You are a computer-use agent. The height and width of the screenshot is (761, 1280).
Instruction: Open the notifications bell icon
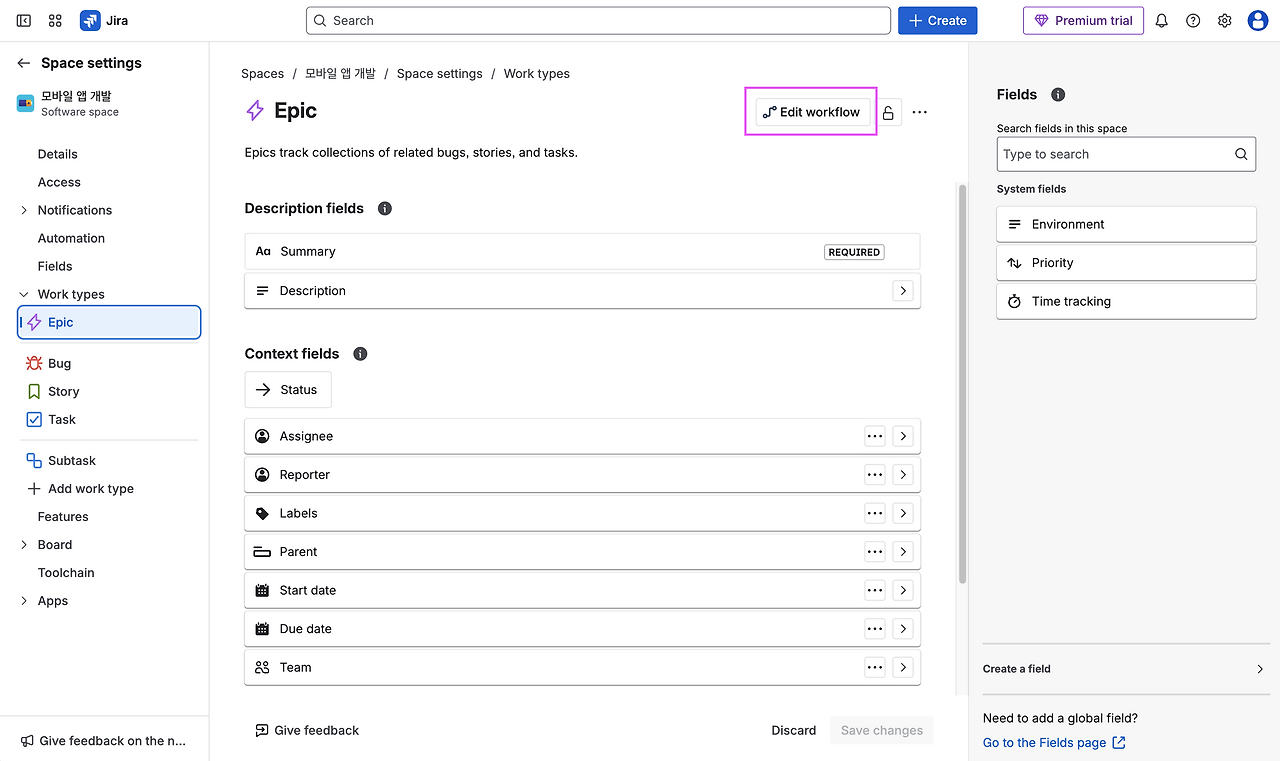[1161, 21]
